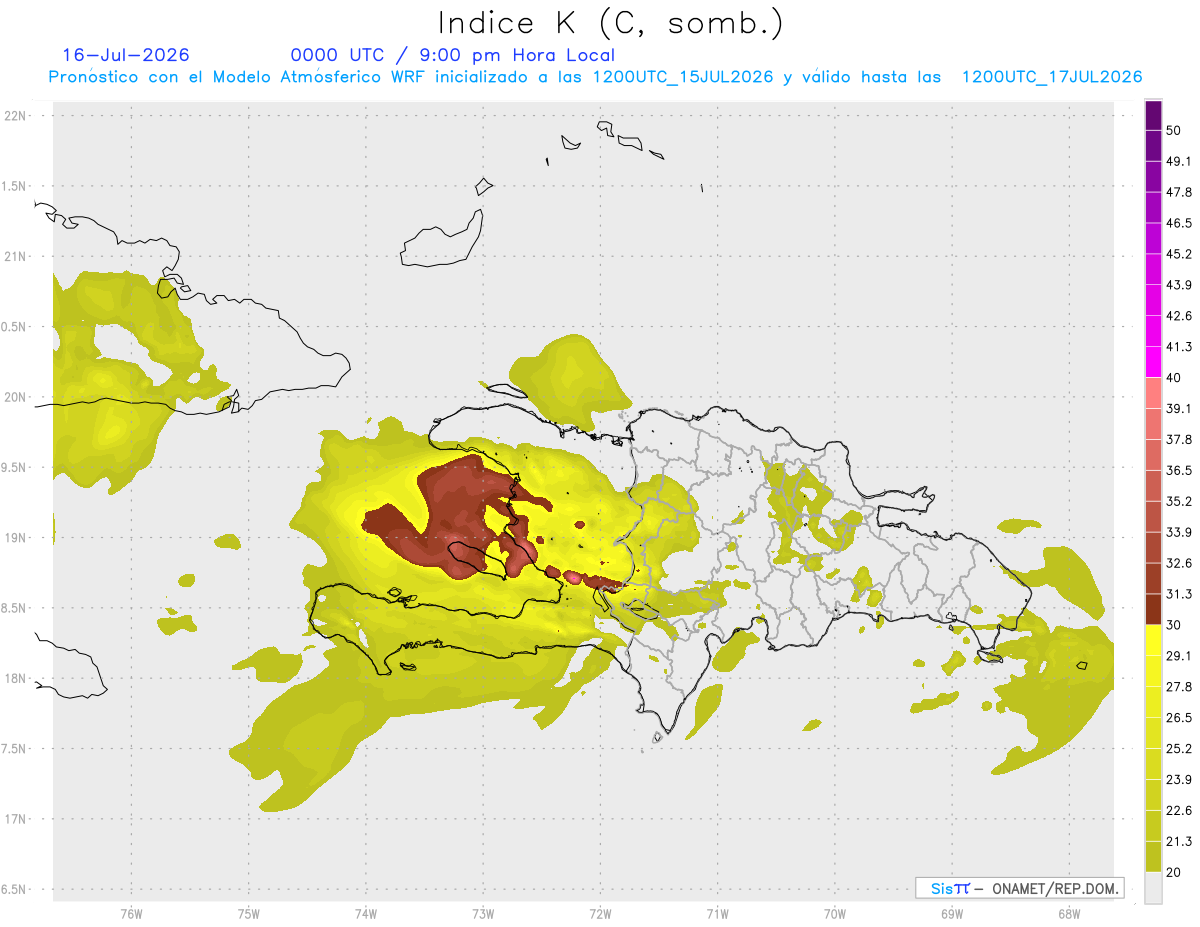The image size is (1200, 927).
Task: Click the date '16-Jul-2026'
Action: pos(126,55)
